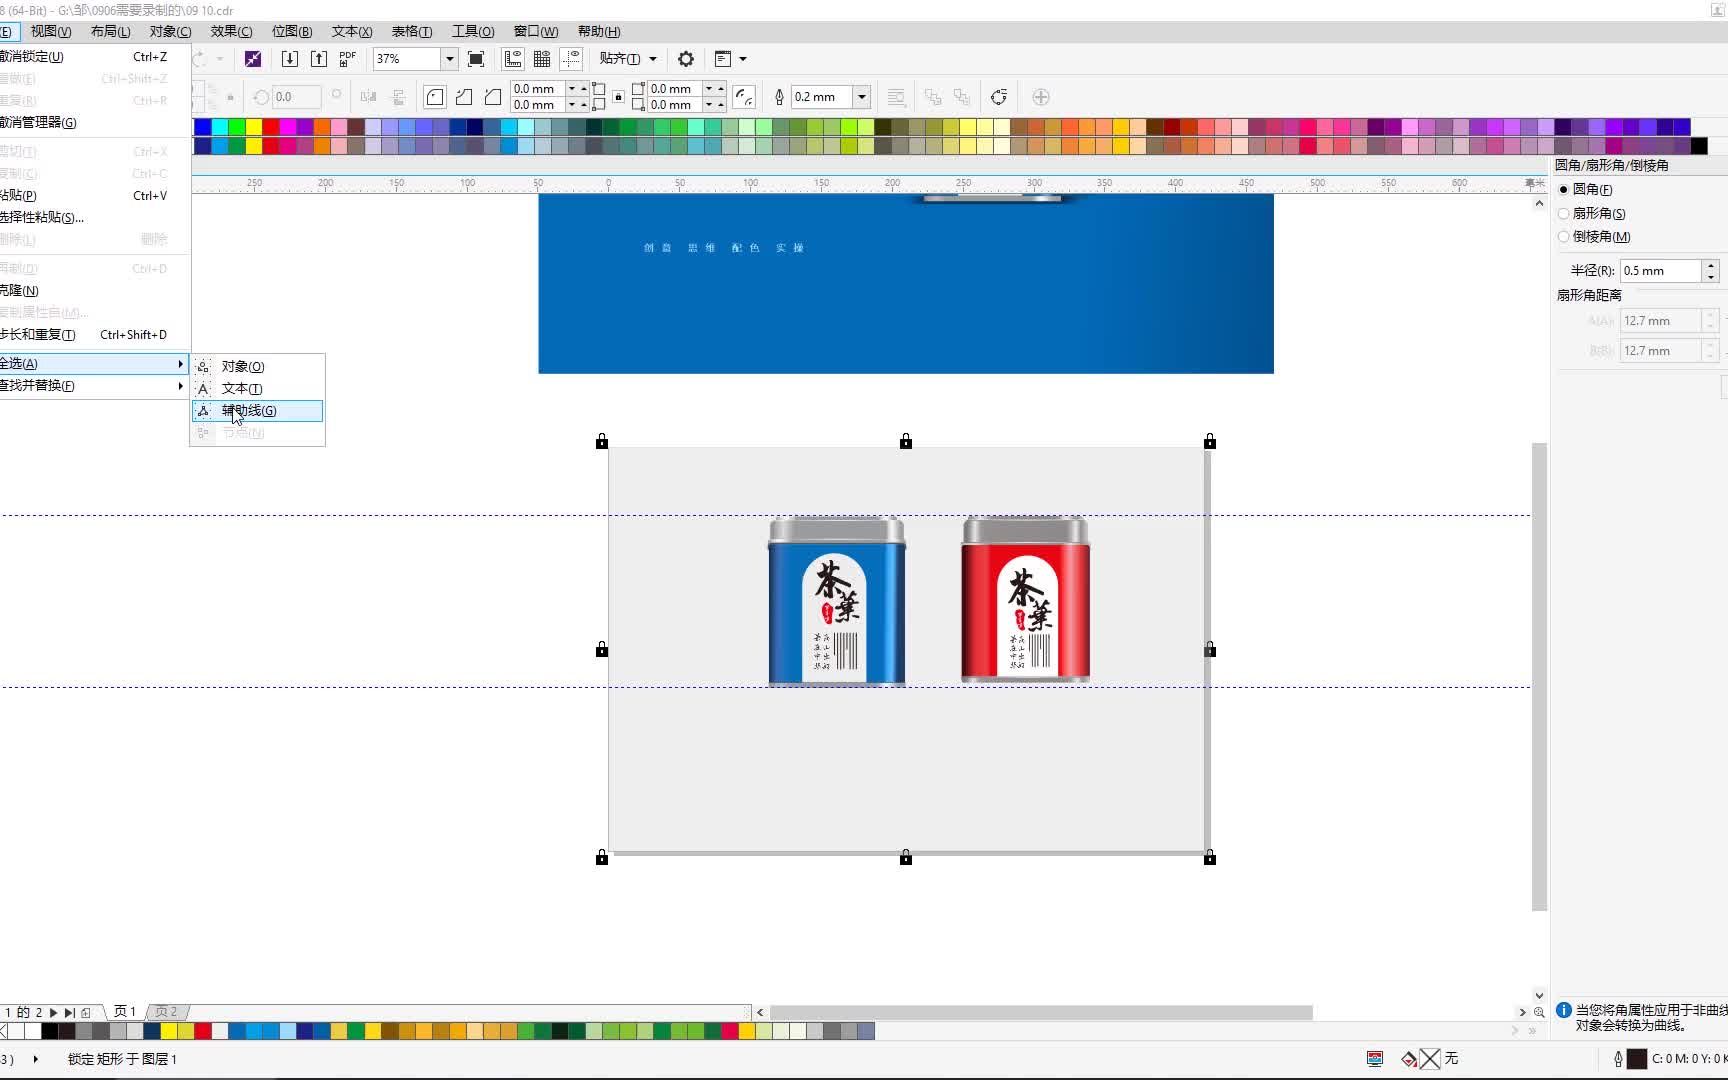This screenshot has height=1080, width=1728.
Task: Expand status bar arrow left of 锁定 矩形 text
Action: 36,1058
